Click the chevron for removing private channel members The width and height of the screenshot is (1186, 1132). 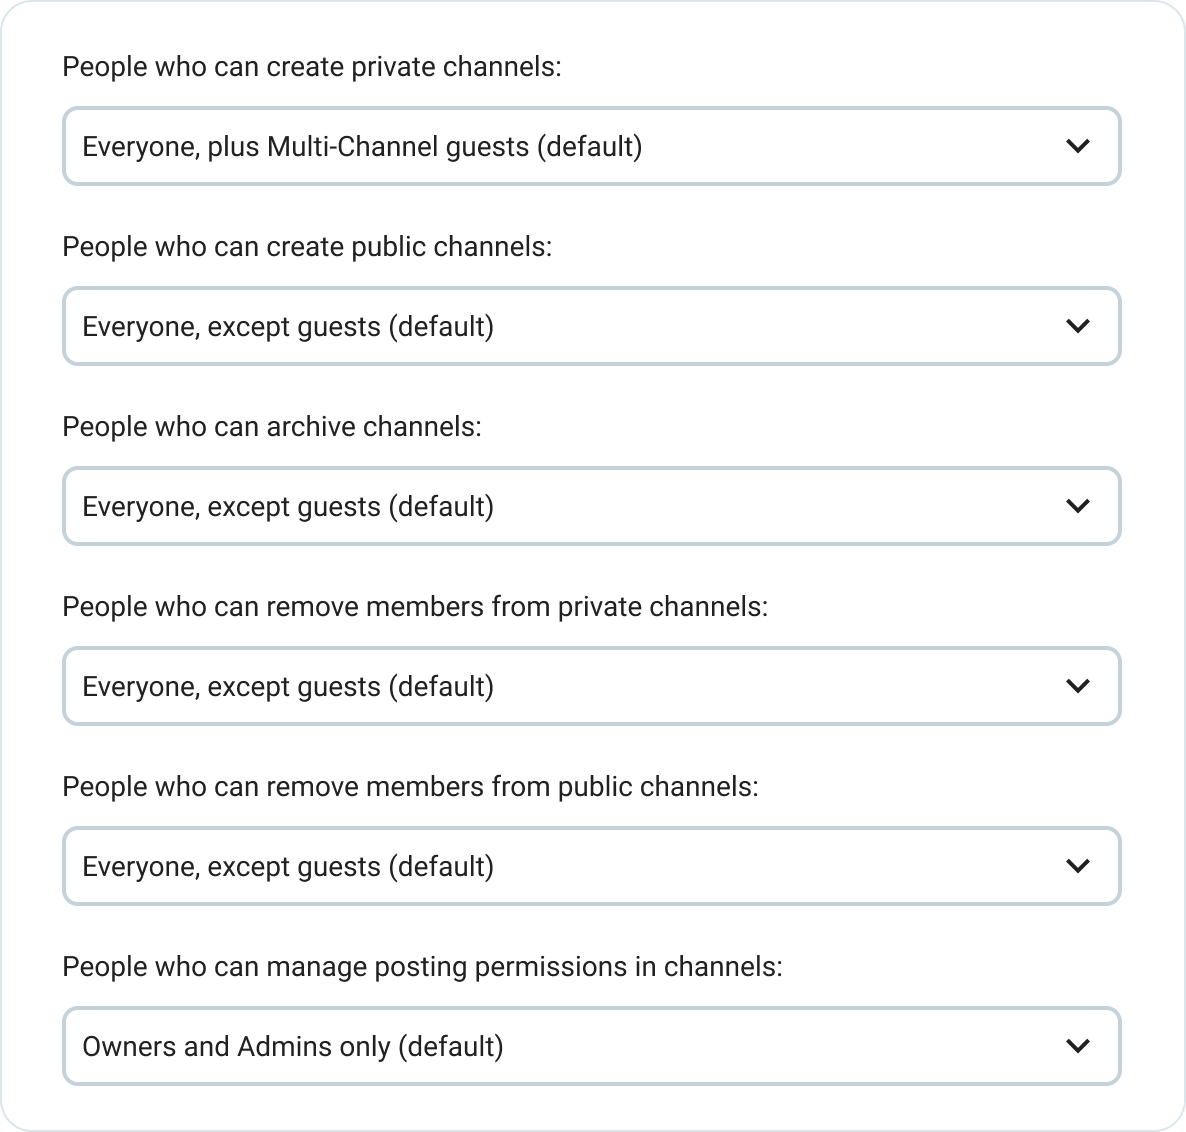coord(1077,686)
